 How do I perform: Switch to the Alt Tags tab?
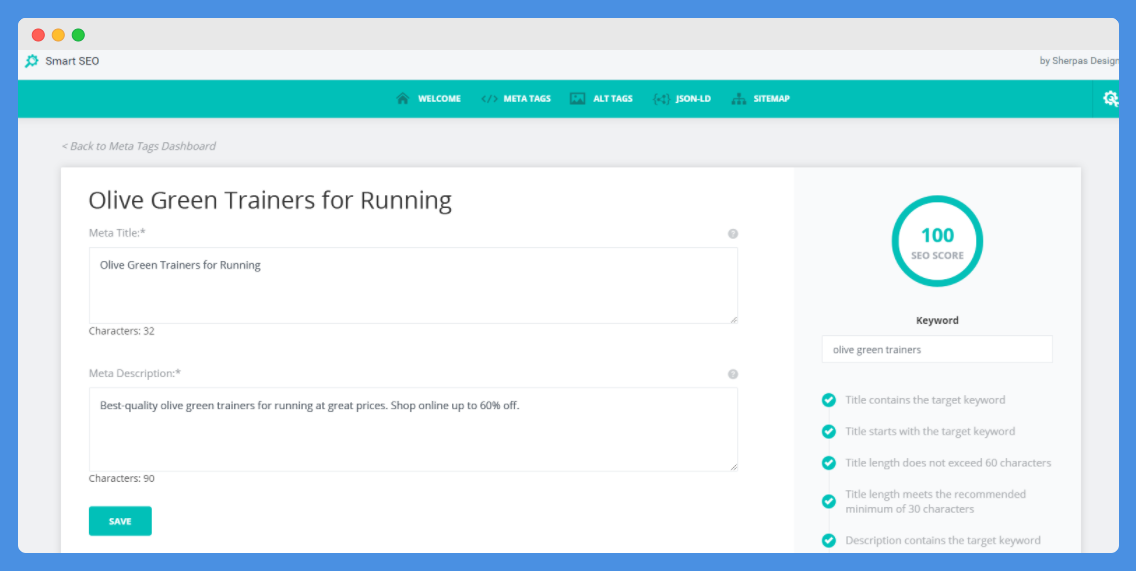(x=601, y=99)
